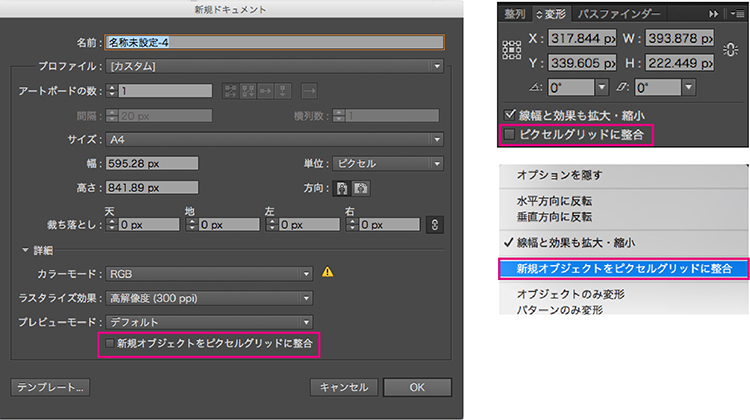Toggle 線幅と効果も拡大・縮小 menu item
This screenshot has height=420, width=750.
coord(623,243)
